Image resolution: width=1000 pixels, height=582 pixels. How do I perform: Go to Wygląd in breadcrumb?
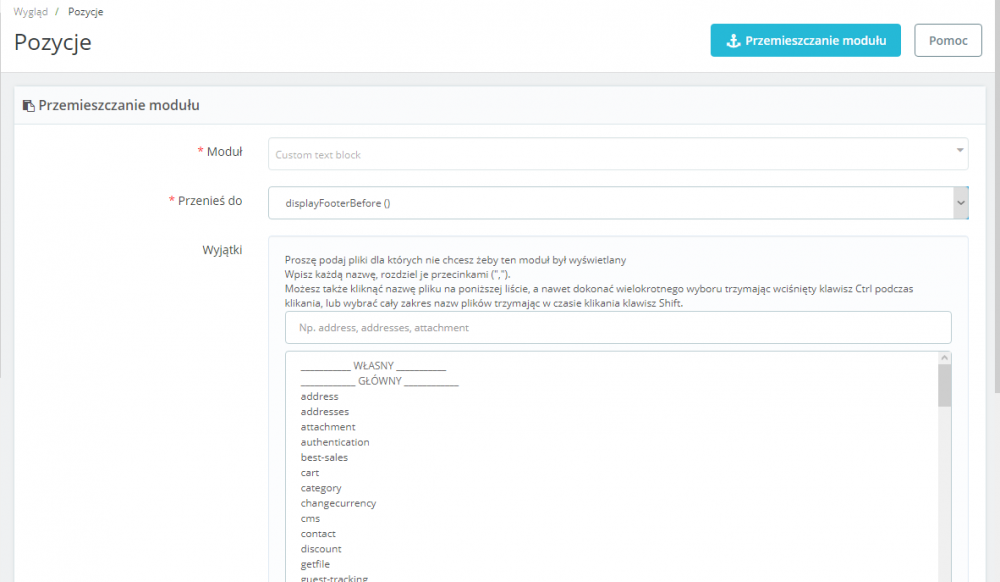click(x=31, y=11)
